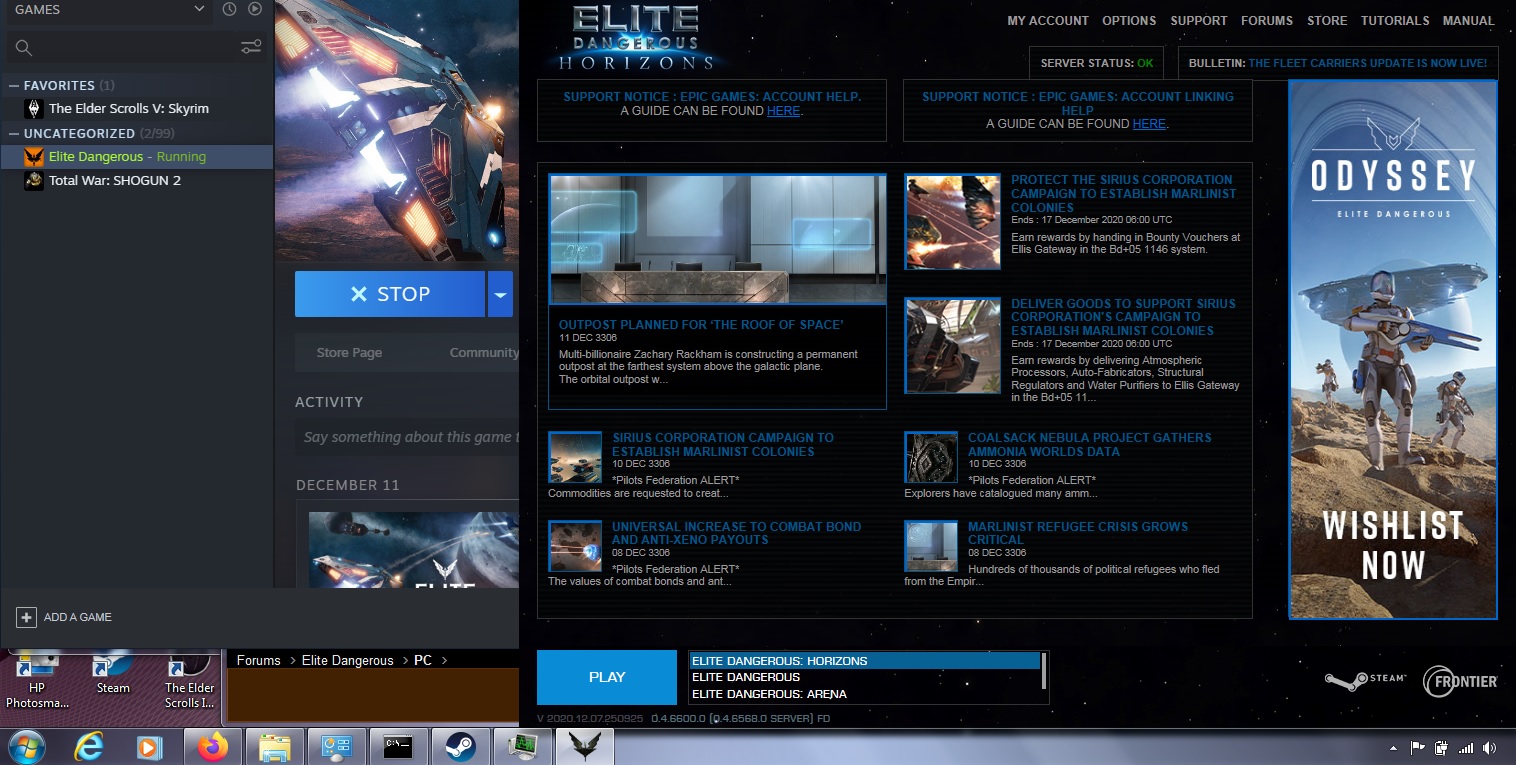Switch to Elite Dangerous launcher taskbar icon
Viewport: 1516px width, 765px height.
584,746
